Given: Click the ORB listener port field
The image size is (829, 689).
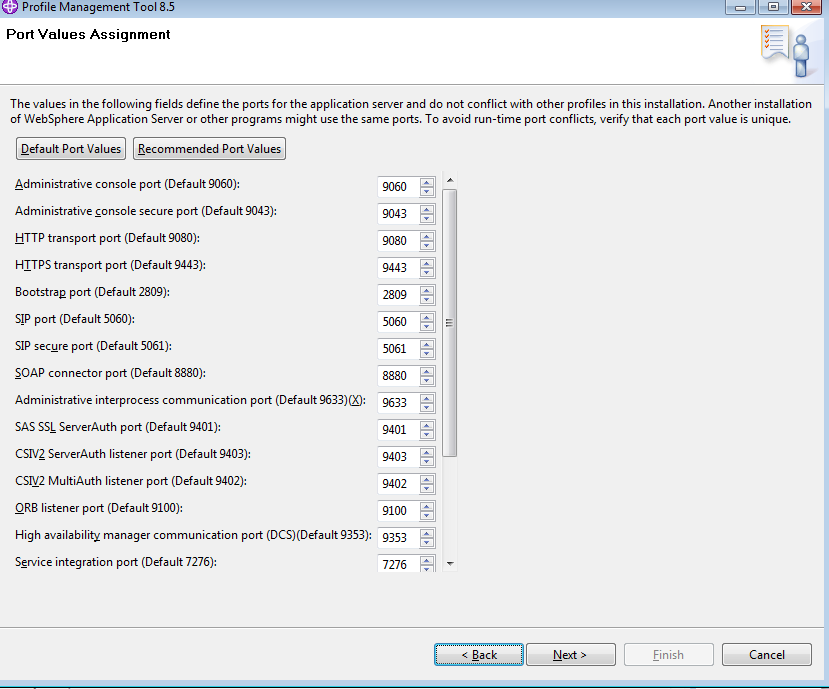Looking at the screenshot, I should click(x=399, y=510).
